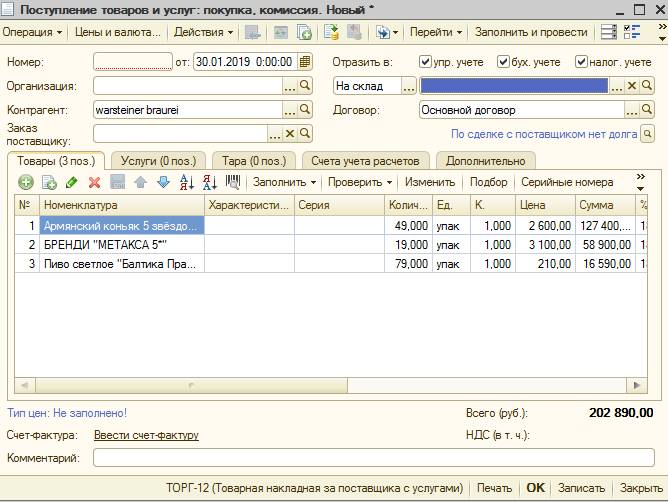Click green Add row icon in goods table
This screenshot has width=668, height=502.
[x=26, y=182]
